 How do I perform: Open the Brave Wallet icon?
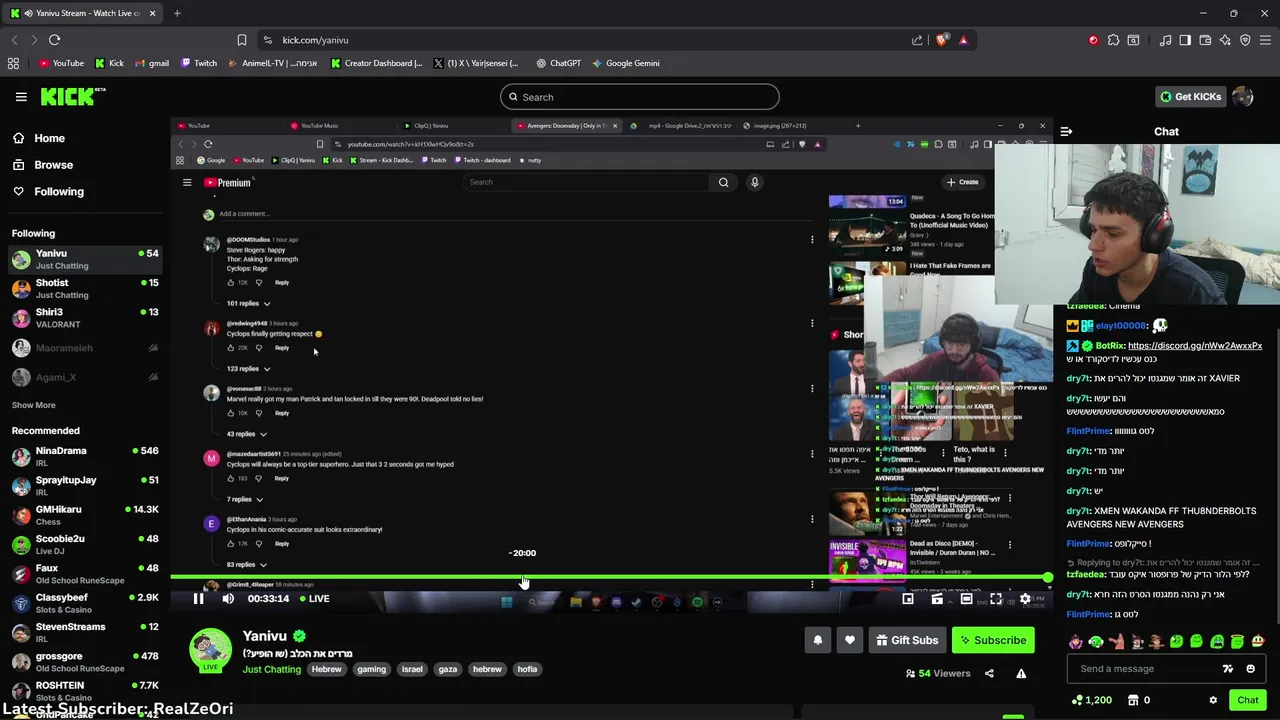tap(1205, 40)
